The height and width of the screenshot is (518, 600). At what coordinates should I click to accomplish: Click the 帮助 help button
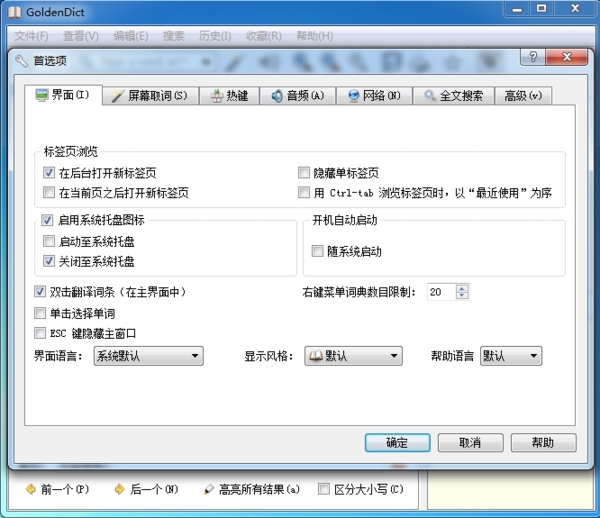[x=543, y=443]
